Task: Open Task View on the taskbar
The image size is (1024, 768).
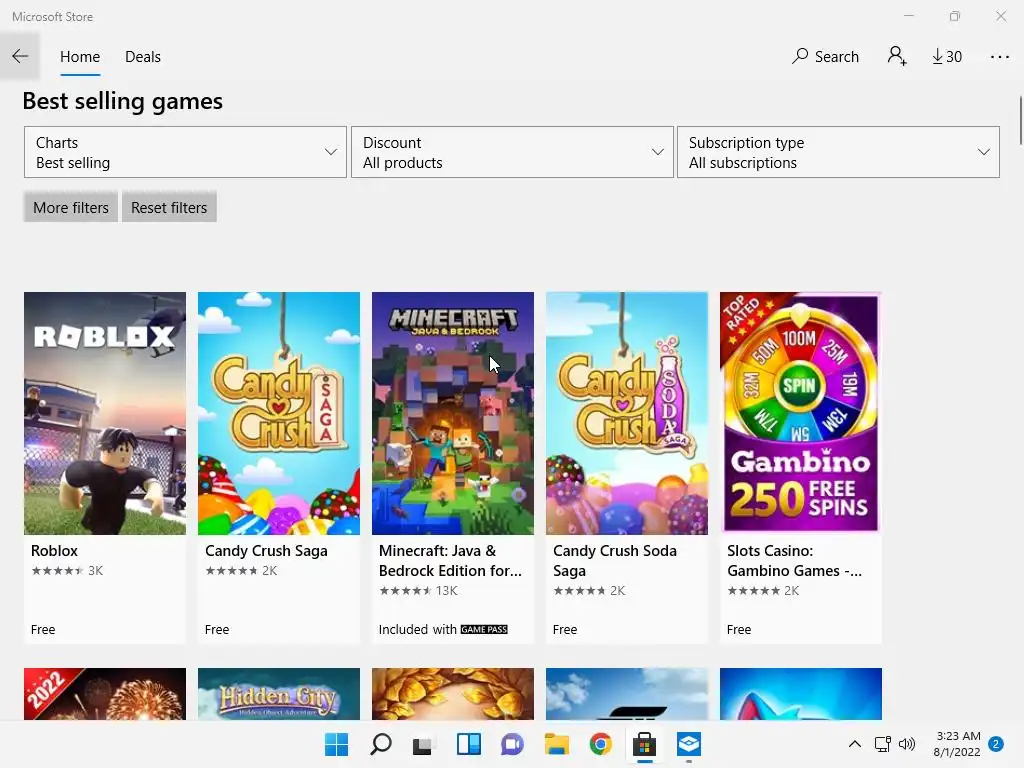Action: coord(423,744)
